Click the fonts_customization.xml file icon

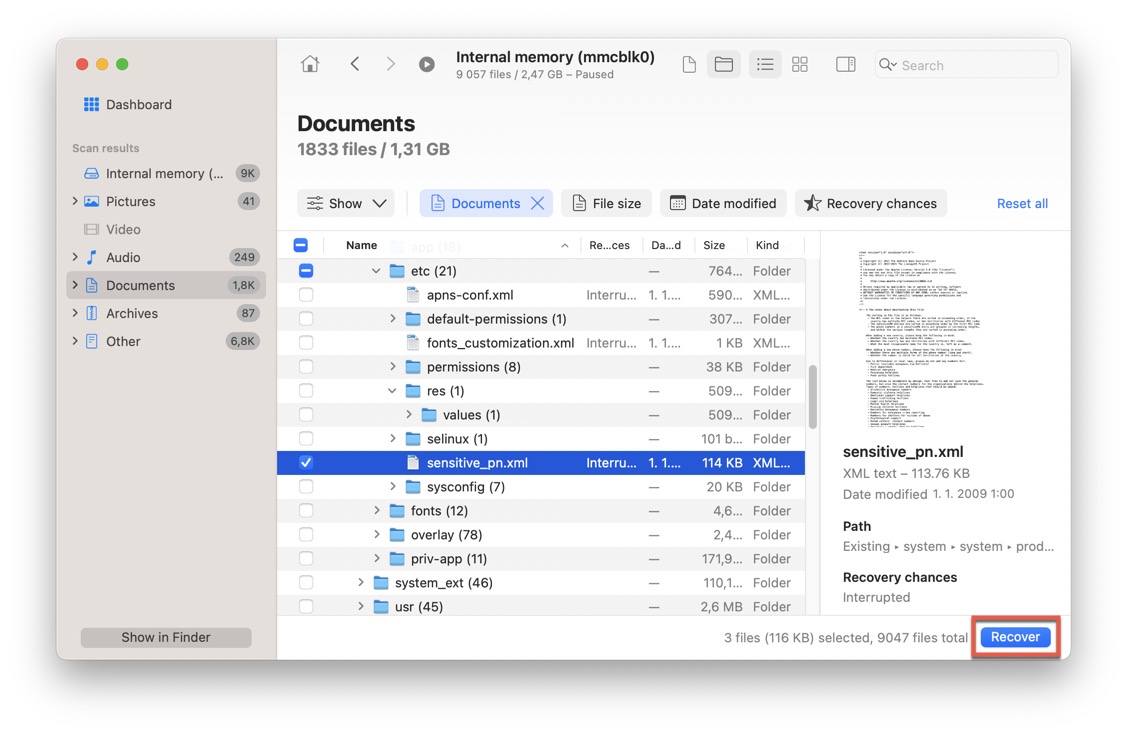point(413,343)
